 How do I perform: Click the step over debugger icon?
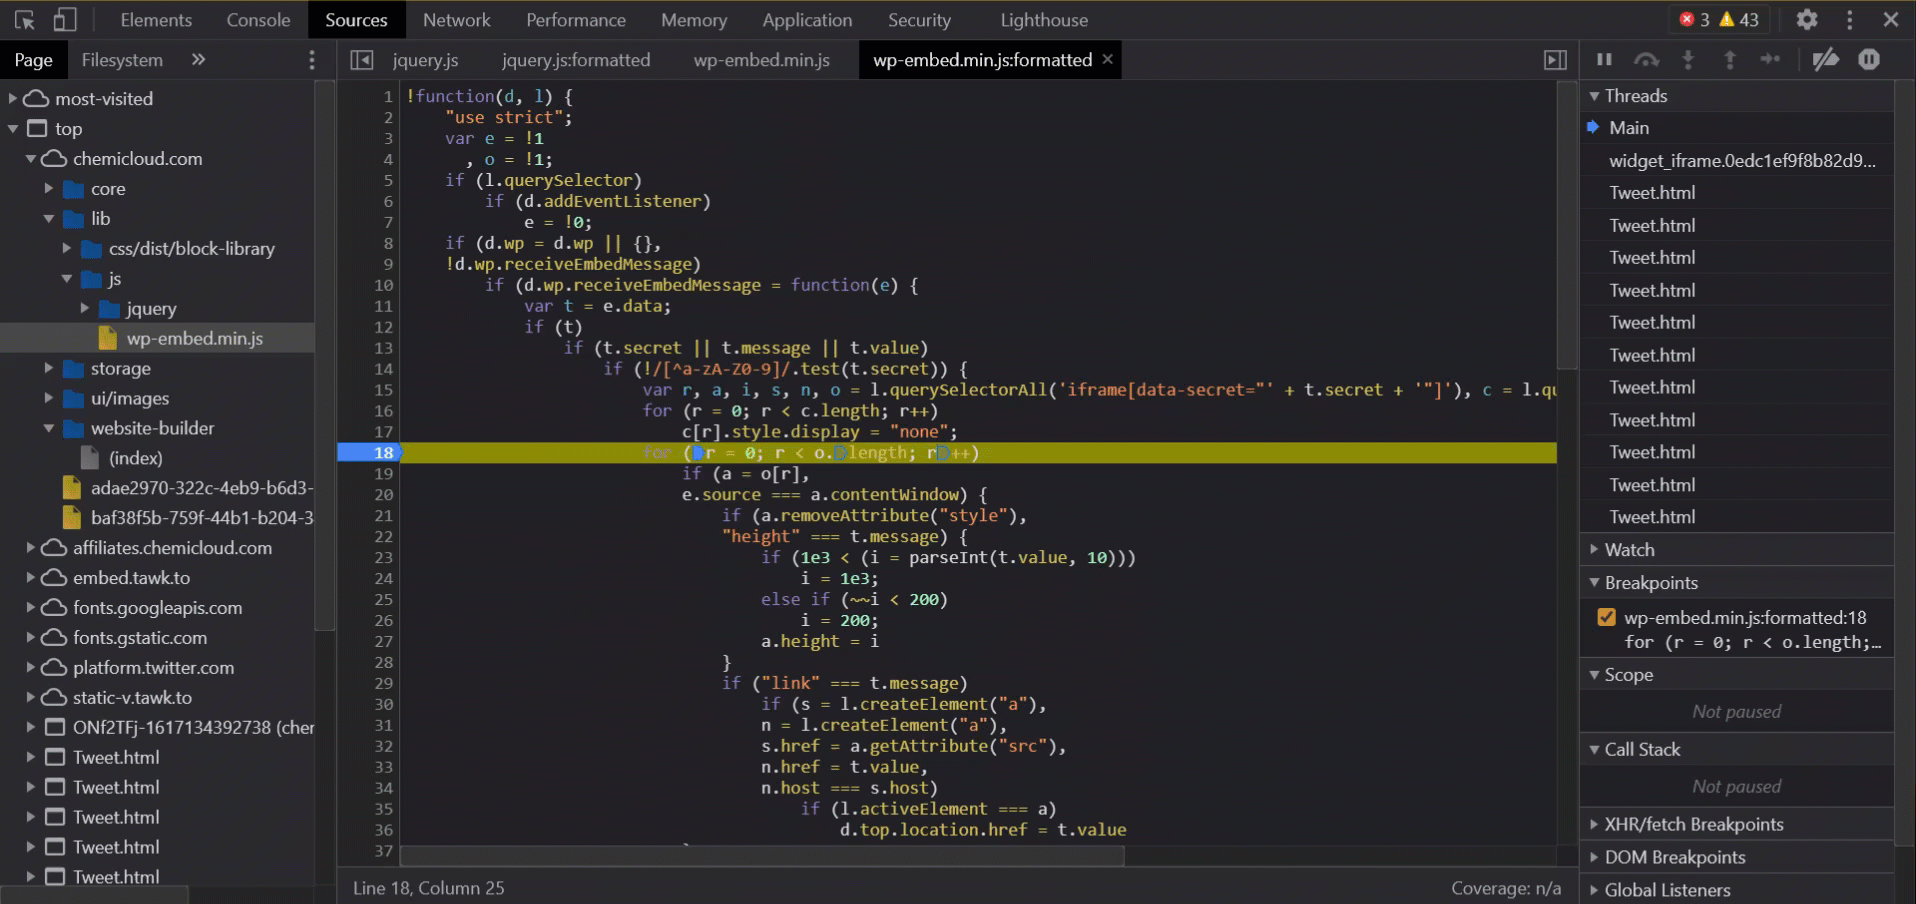click(x=1646, y=60)
